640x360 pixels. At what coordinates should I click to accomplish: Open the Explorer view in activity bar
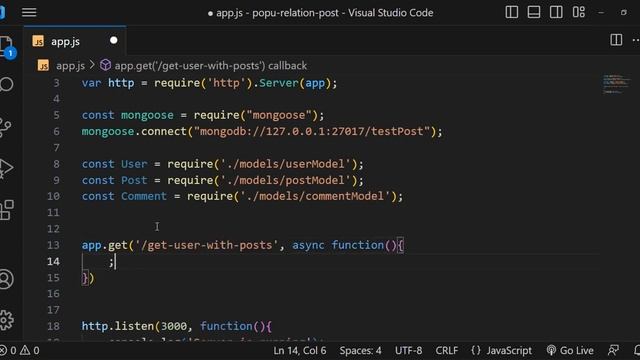pyautogui.click(x=7, y=47)
